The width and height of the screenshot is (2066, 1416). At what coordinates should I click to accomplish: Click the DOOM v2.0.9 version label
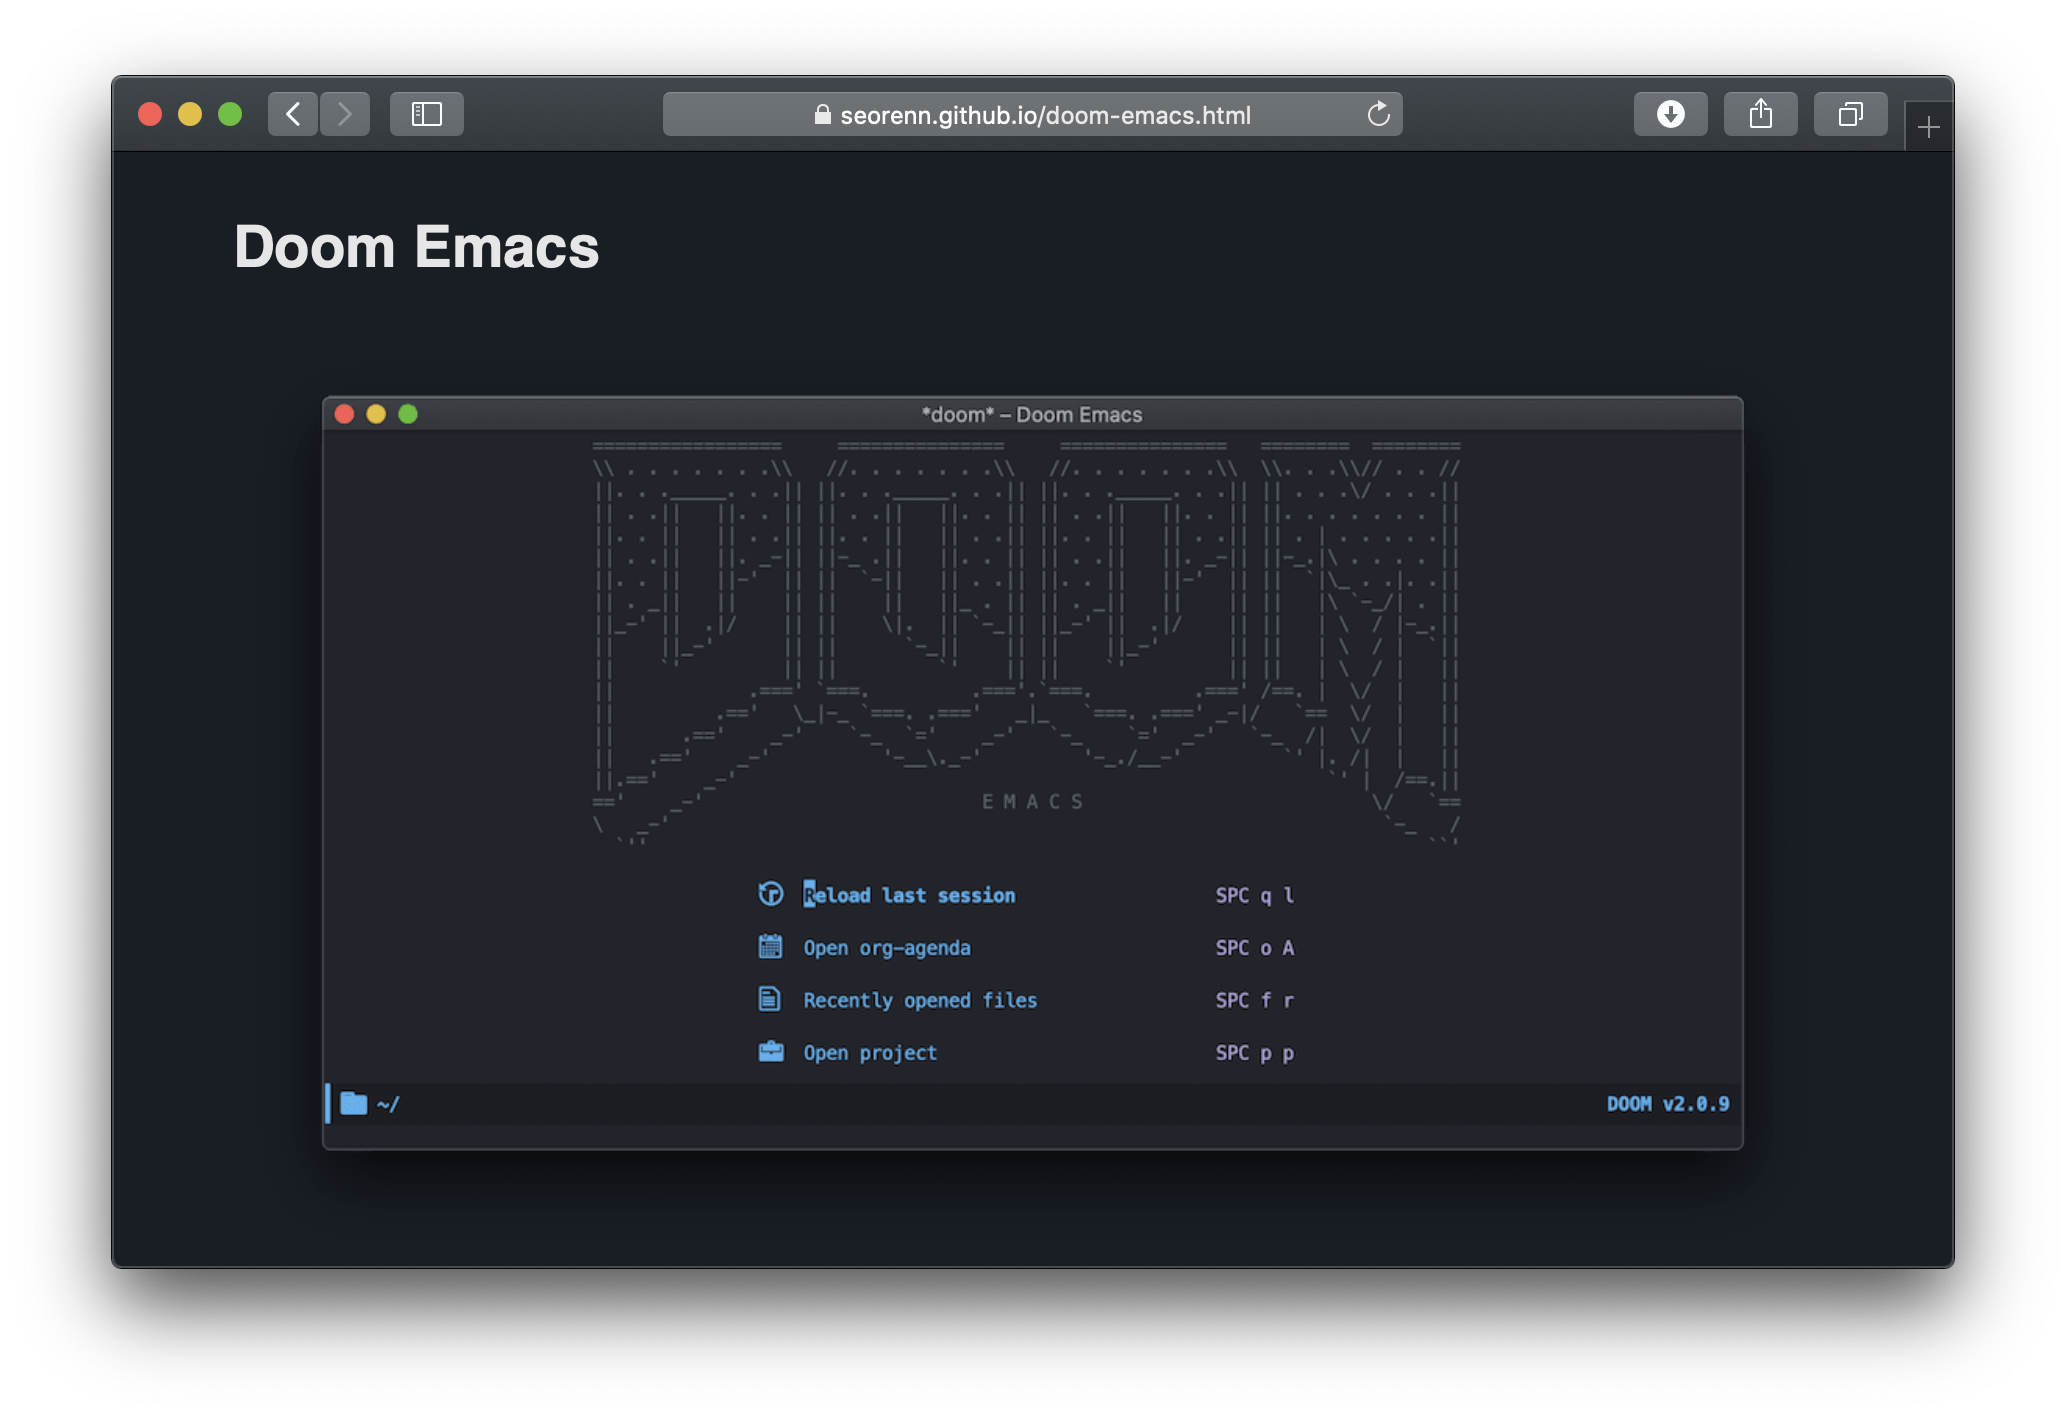(x=1667, y=1104)
